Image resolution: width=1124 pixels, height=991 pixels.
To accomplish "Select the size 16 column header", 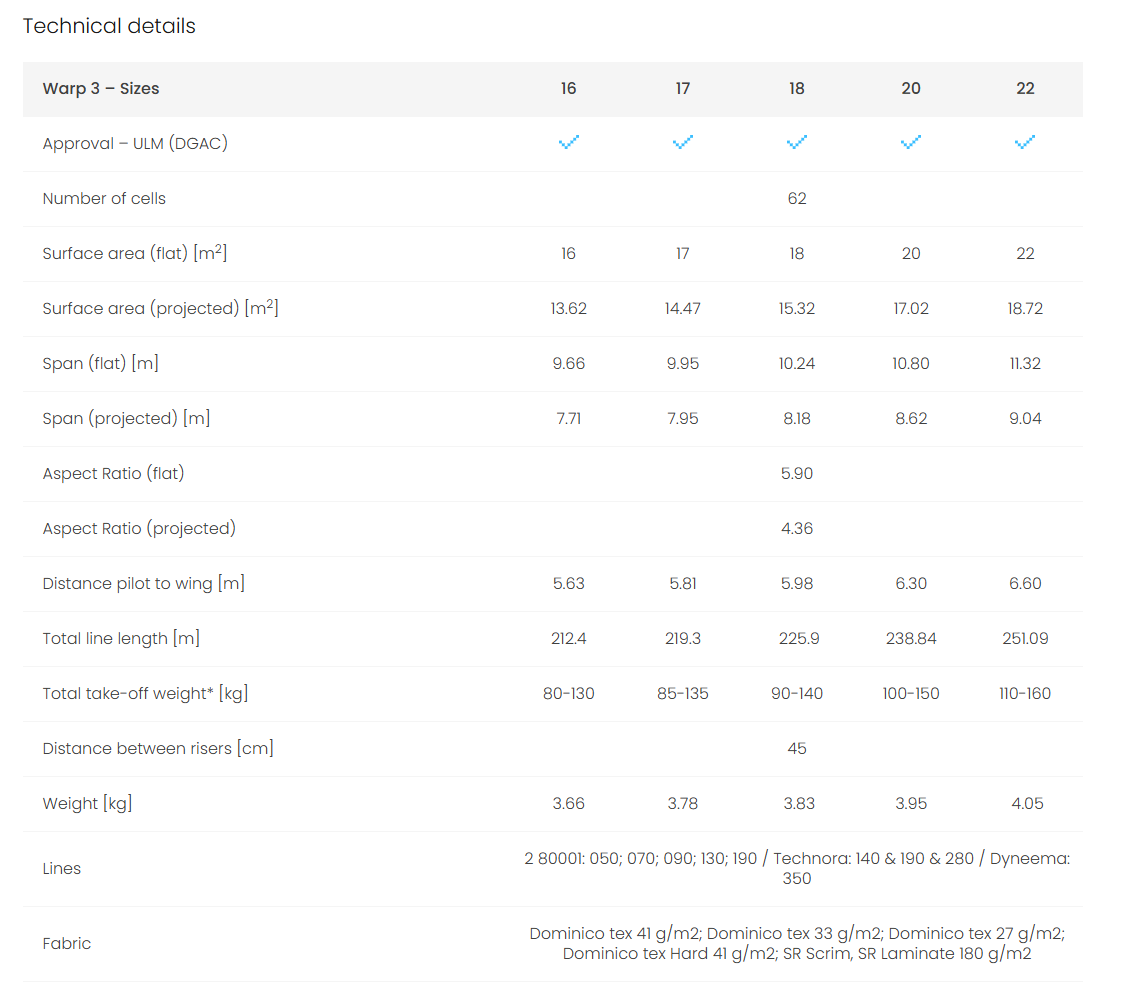I will point(568,89).
